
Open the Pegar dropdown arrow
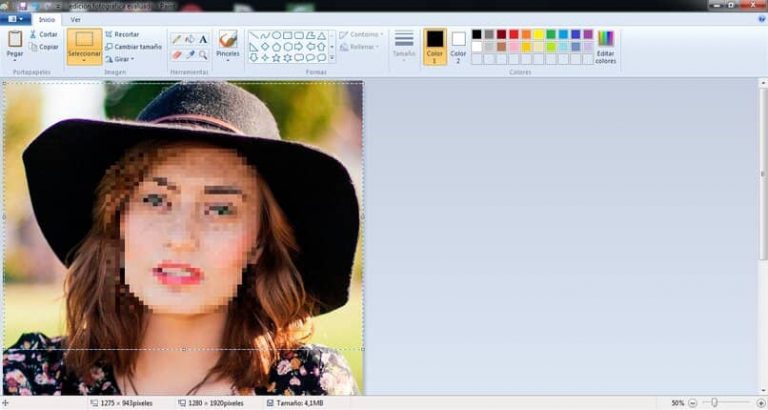coord(15,61)
